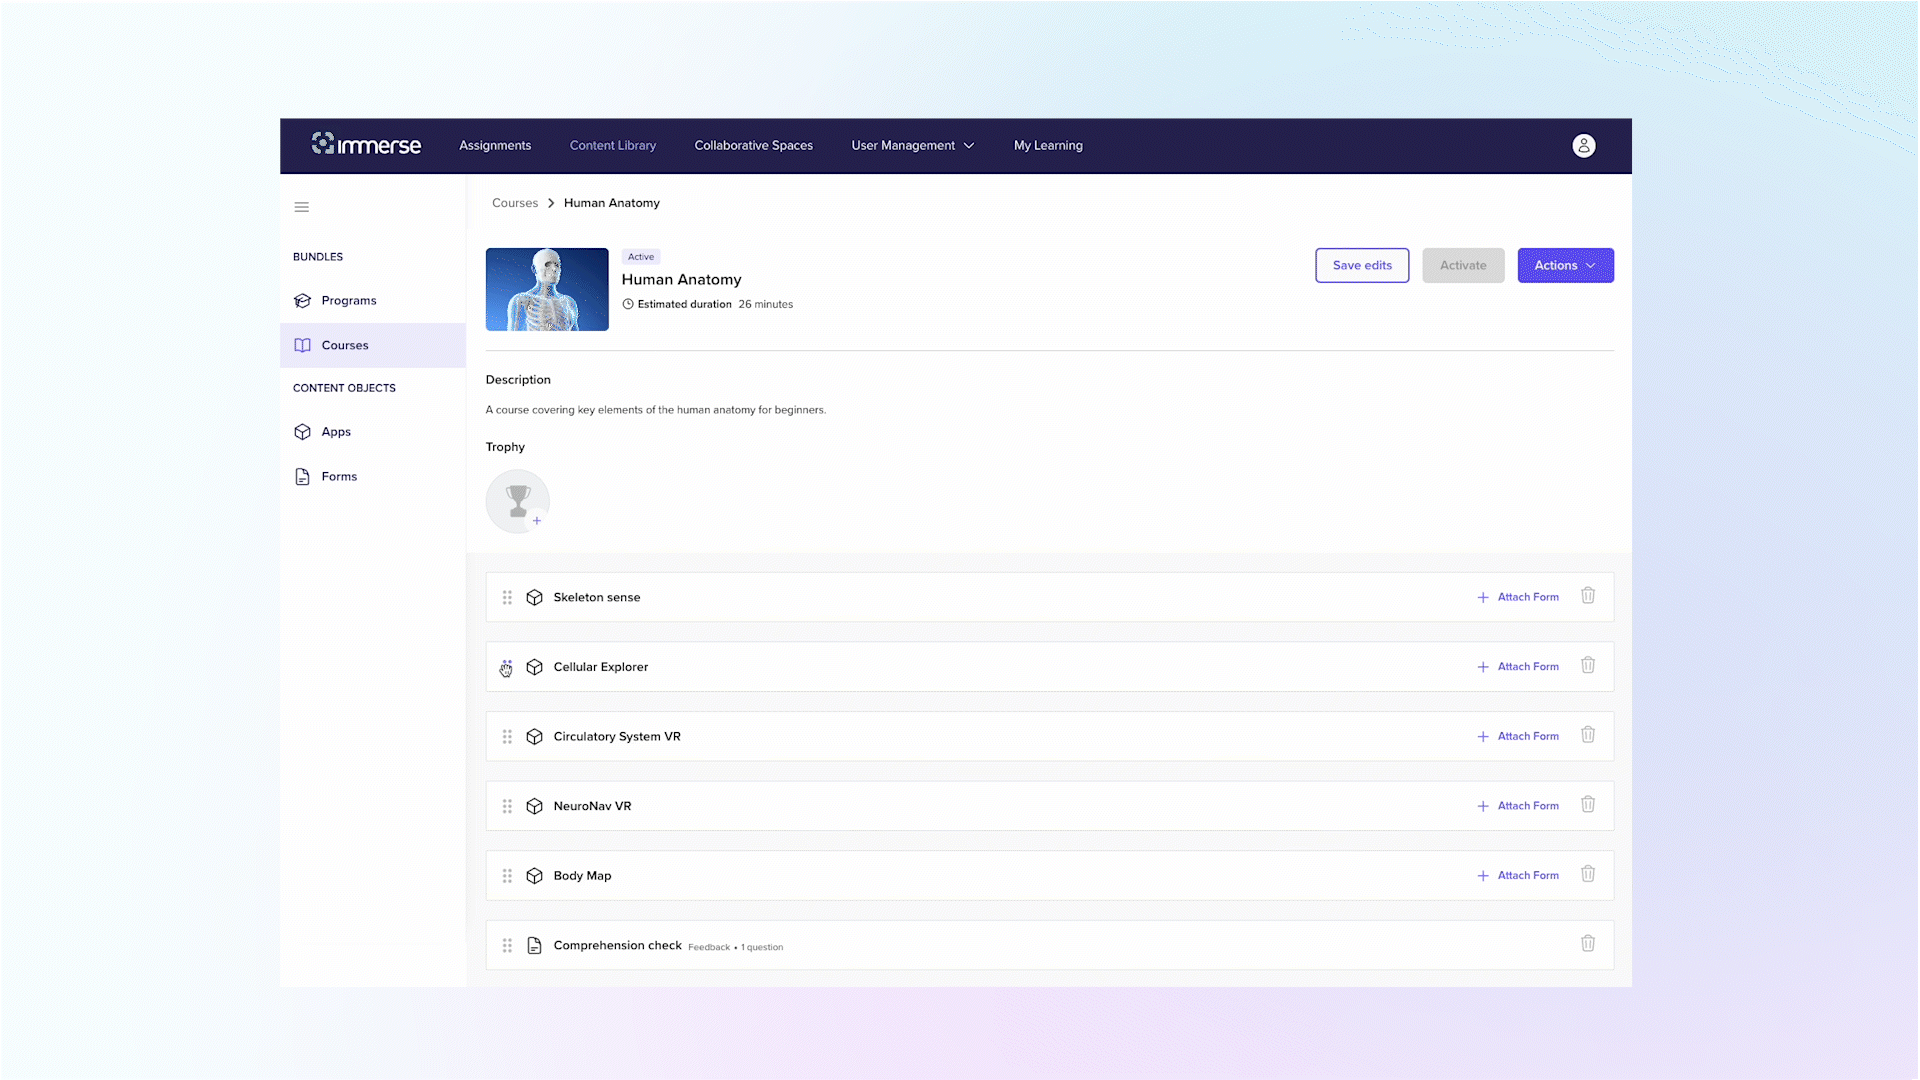The width and height of the screenshot is (1920, 1080).
Task: Attach a form to Circulatory System VR
Action: (x=1518, y=737)
